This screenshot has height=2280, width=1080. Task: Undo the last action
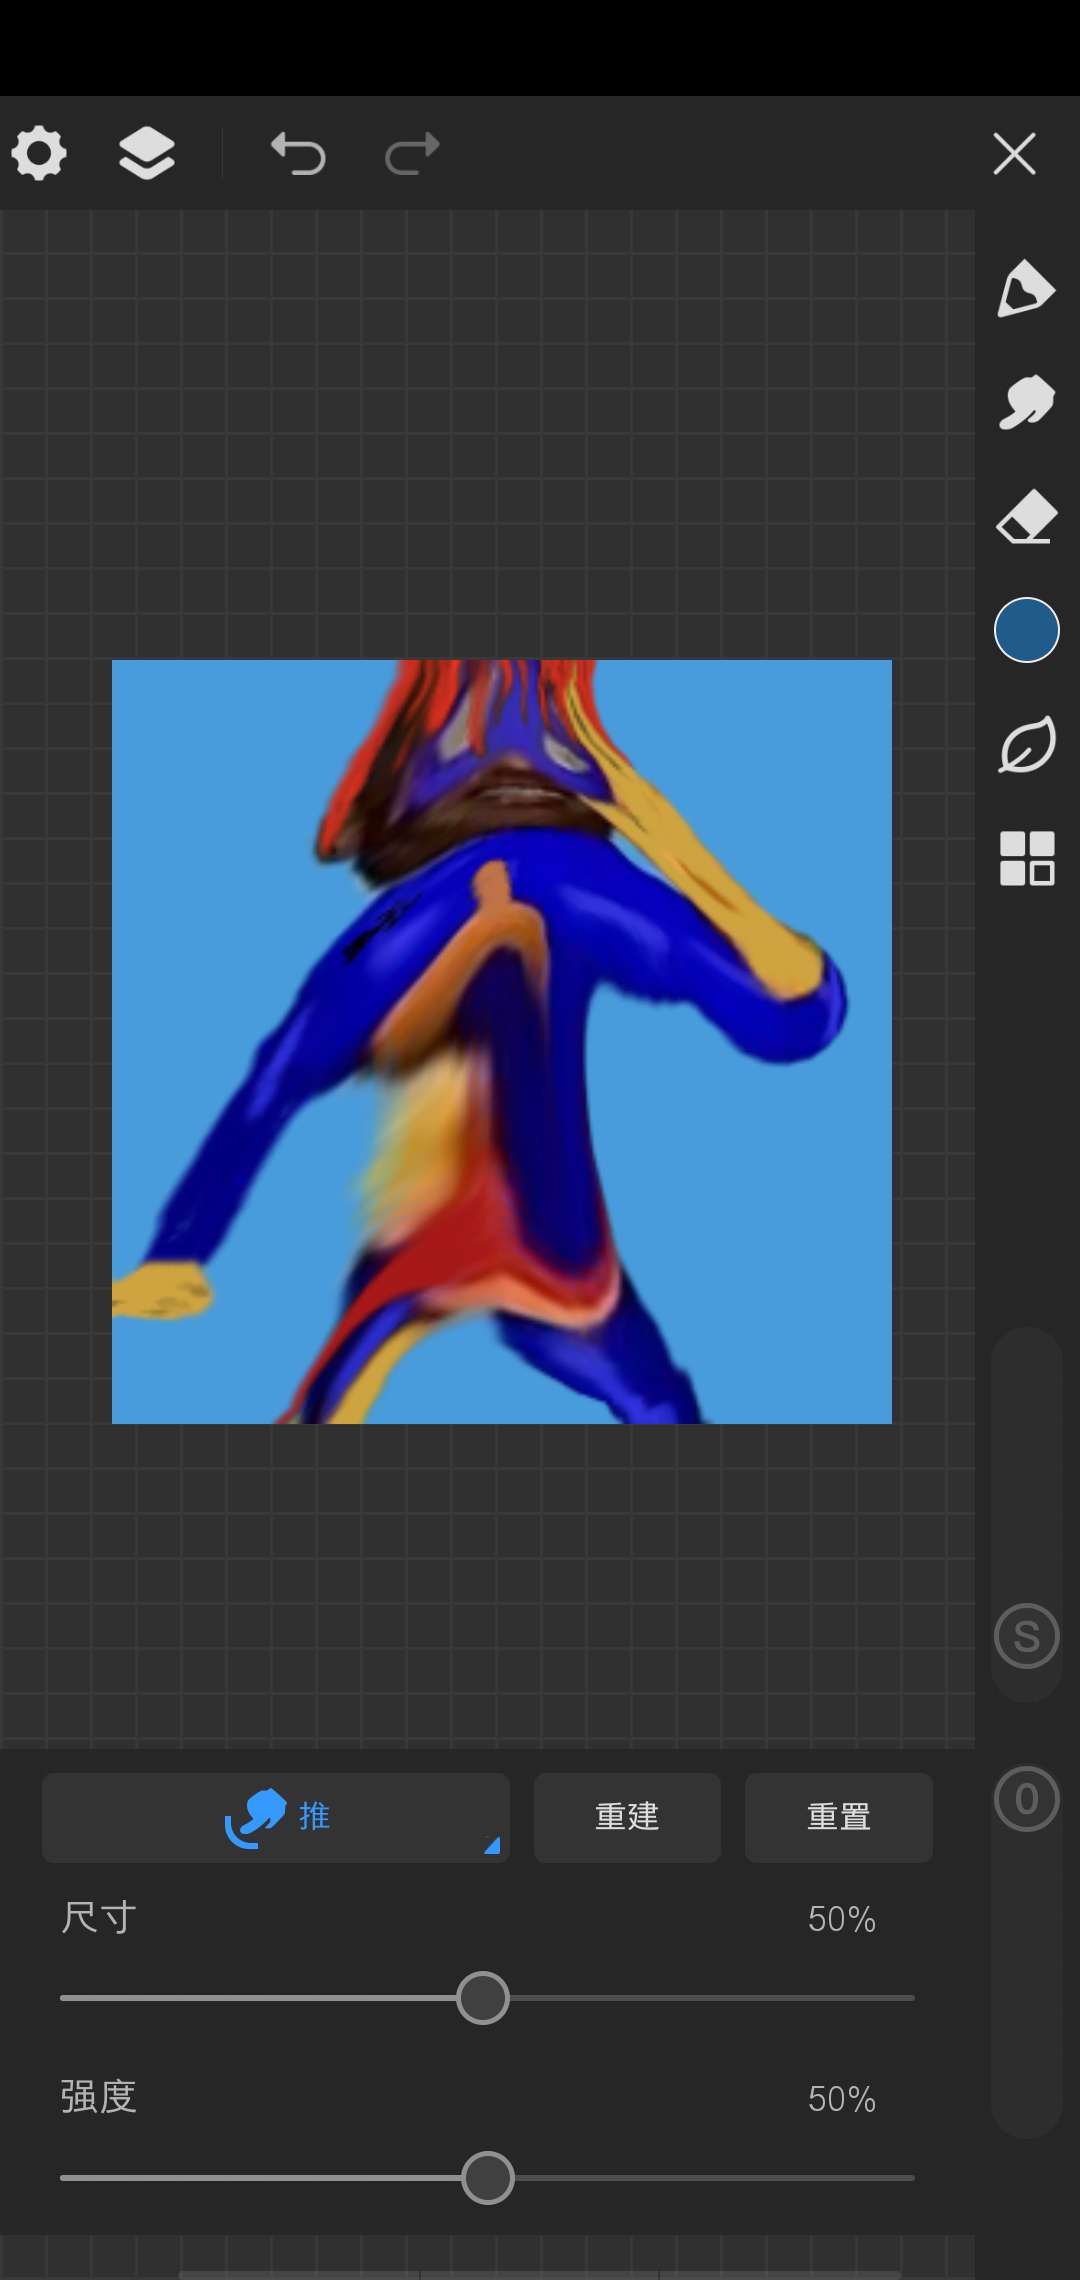tap(298, 154)
